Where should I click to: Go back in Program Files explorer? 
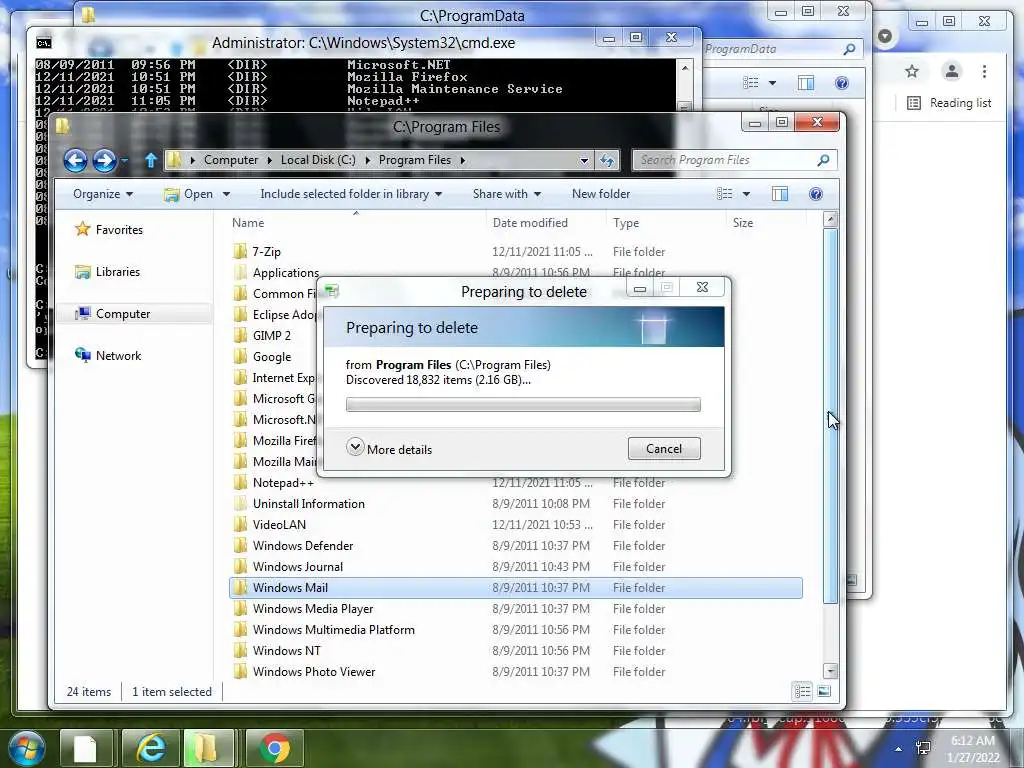(x=75, y=160)
